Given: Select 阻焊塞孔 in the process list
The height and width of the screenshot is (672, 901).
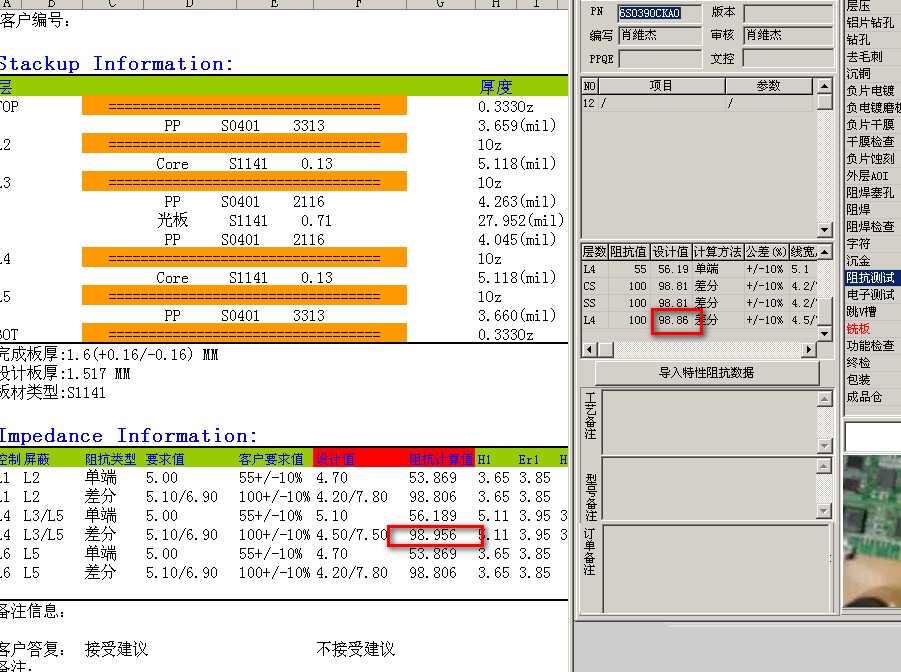Looking at the screenshot, I should 870,193.
